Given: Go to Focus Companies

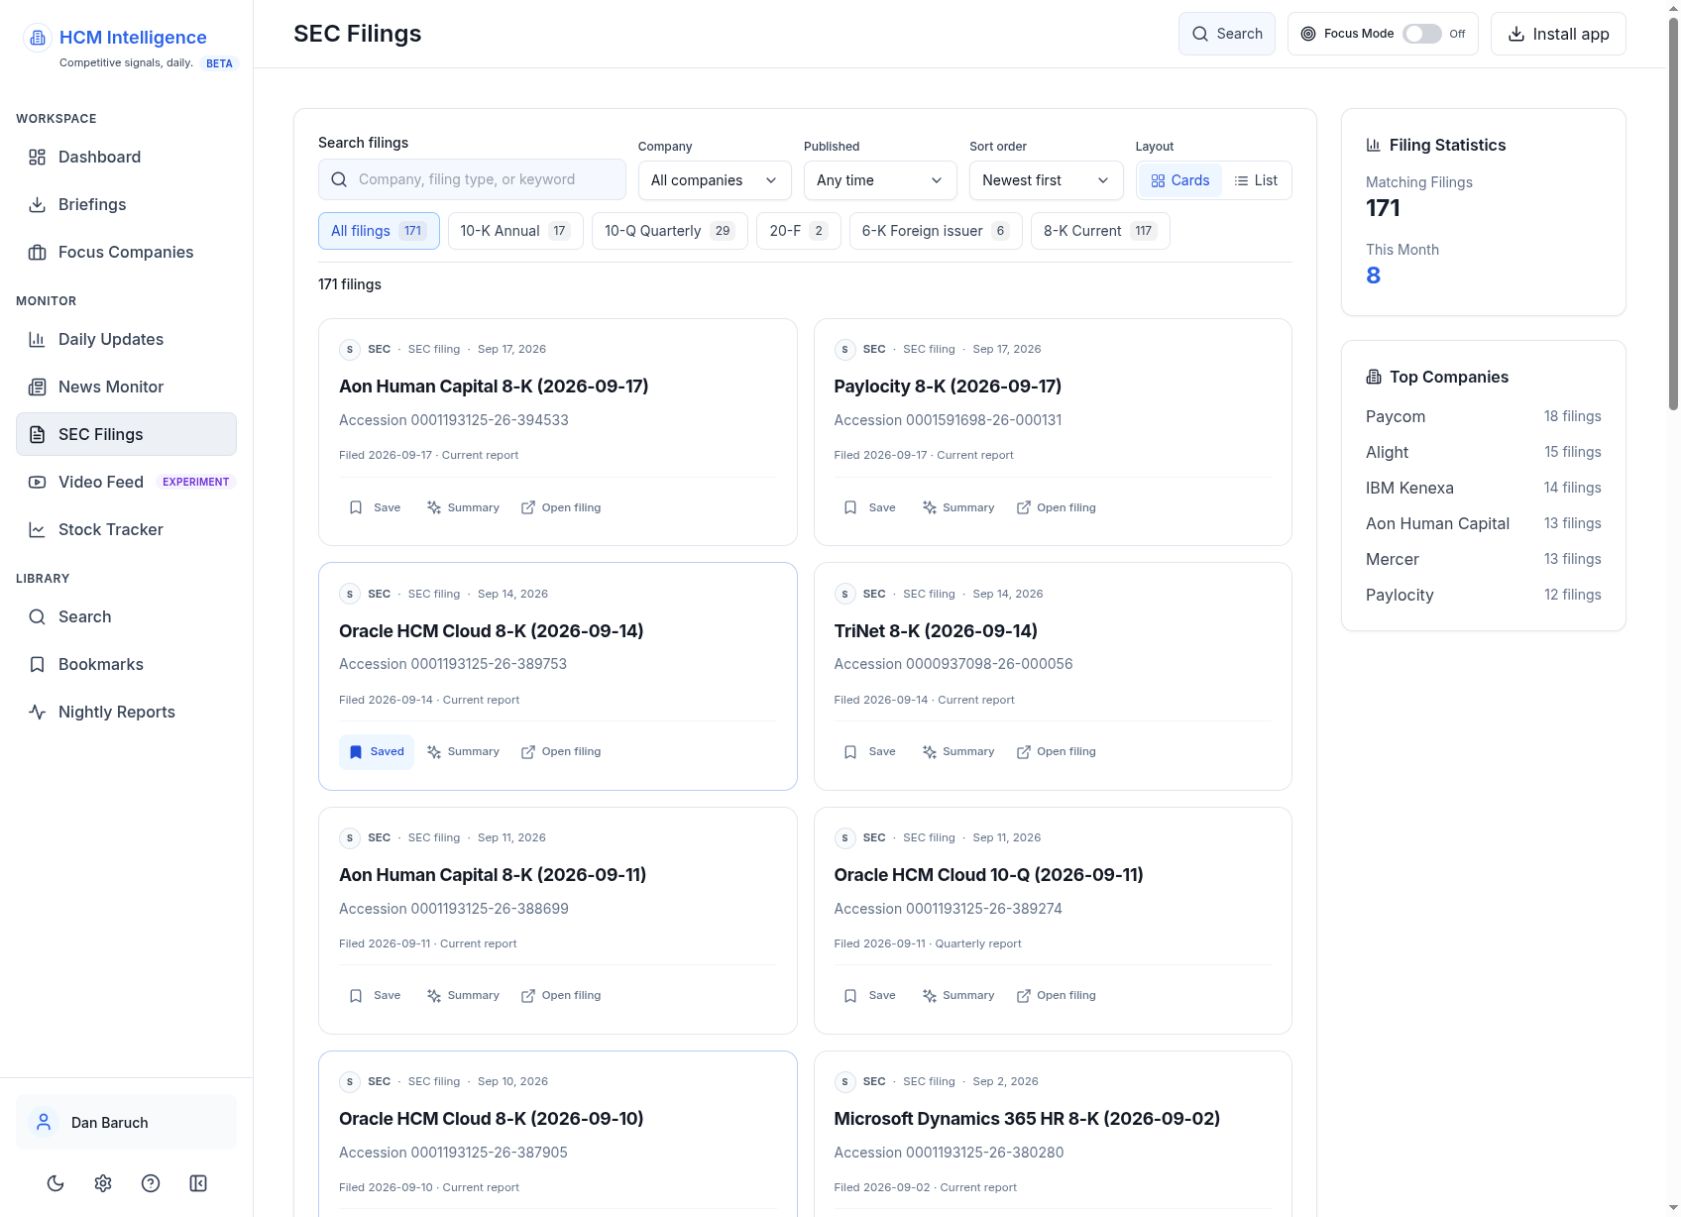Looking at the screenshot, I should (126, 252).
